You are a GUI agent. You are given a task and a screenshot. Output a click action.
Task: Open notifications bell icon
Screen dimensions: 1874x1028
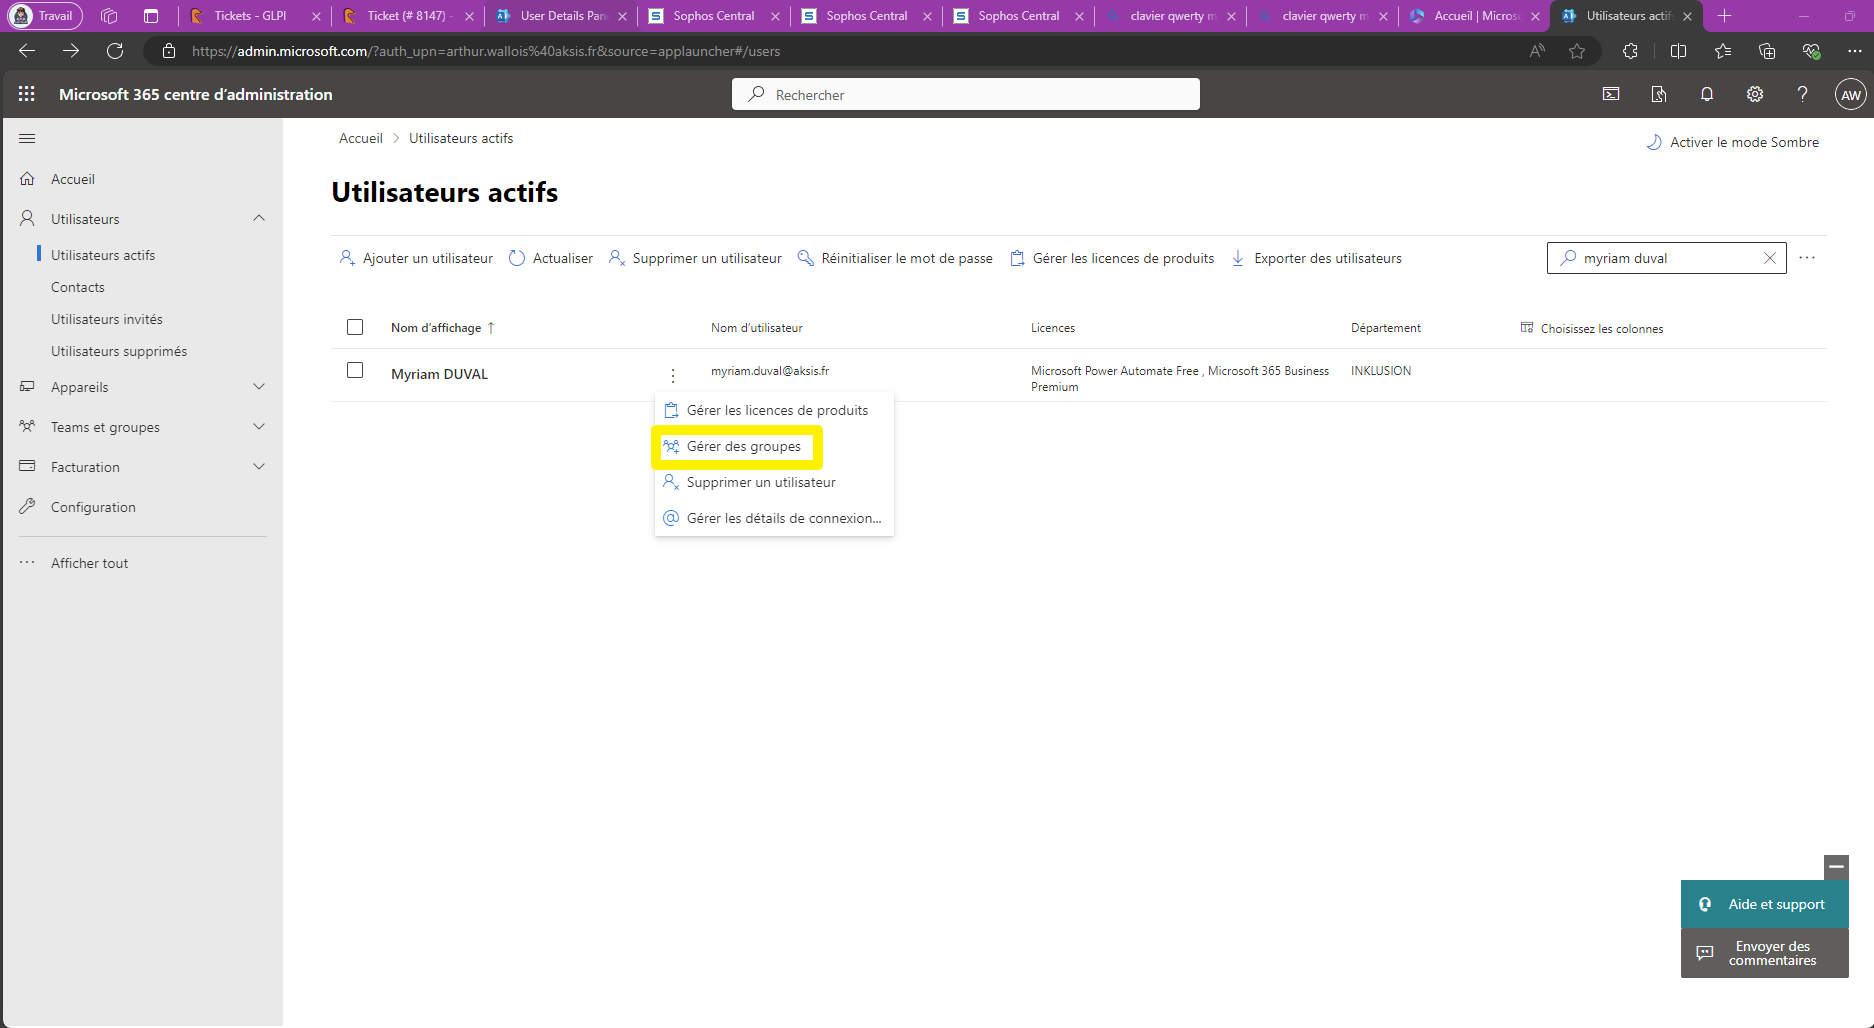click(1707, 94)
